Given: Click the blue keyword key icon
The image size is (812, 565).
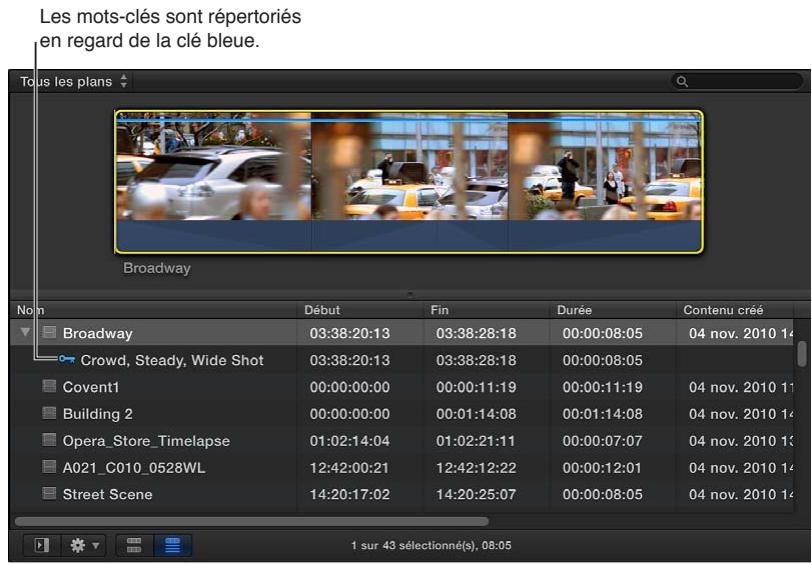Looking at the screenshot, I should tap(67, 359).
